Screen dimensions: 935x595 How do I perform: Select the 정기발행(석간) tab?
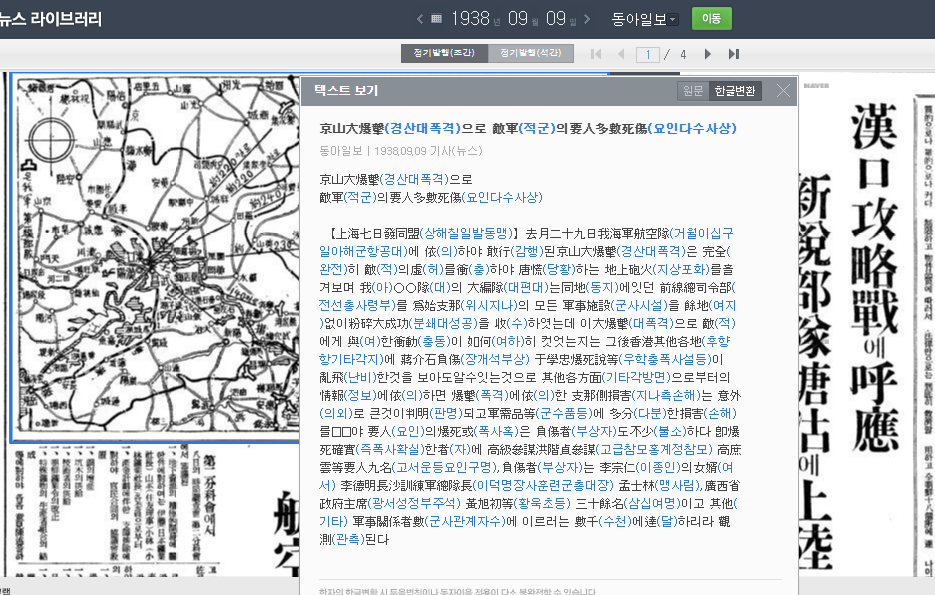point(531,53)
